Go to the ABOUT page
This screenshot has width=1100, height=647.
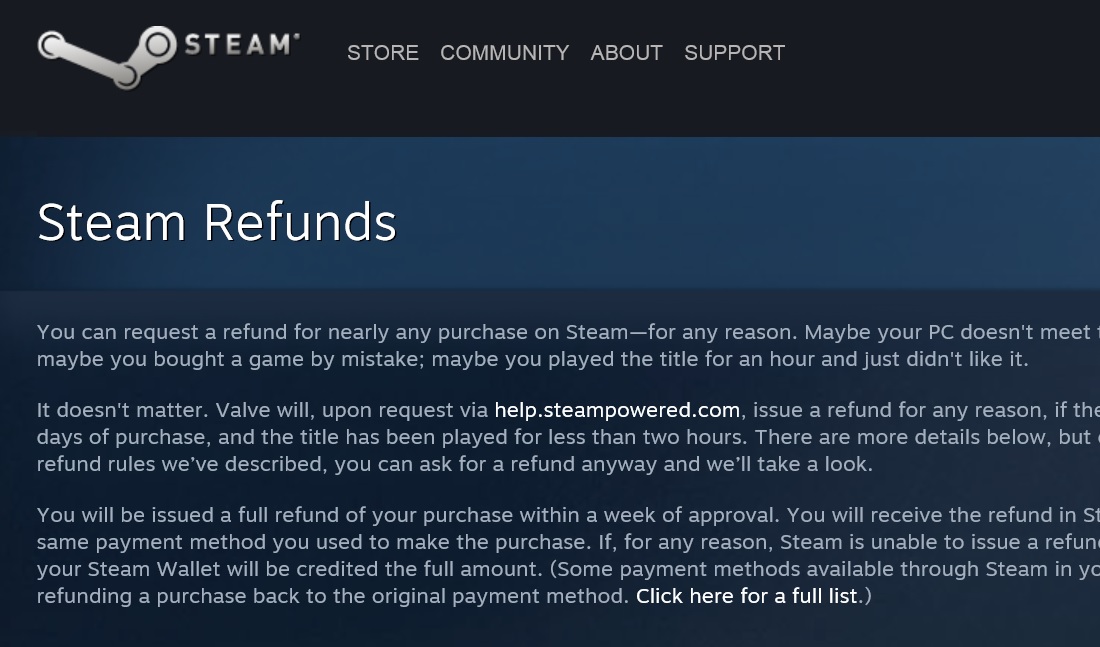pos(626,53)
